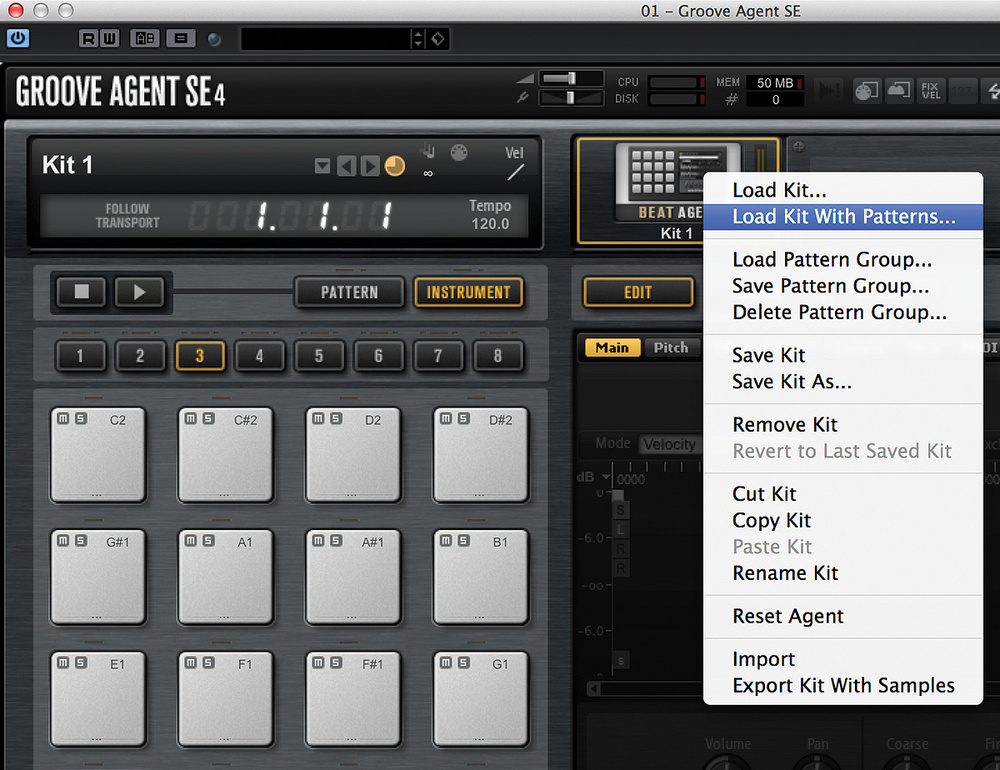Open the Main tab
Image resolution: width=1000 pixels, height=770 pixels.
[x=612, y=348]
